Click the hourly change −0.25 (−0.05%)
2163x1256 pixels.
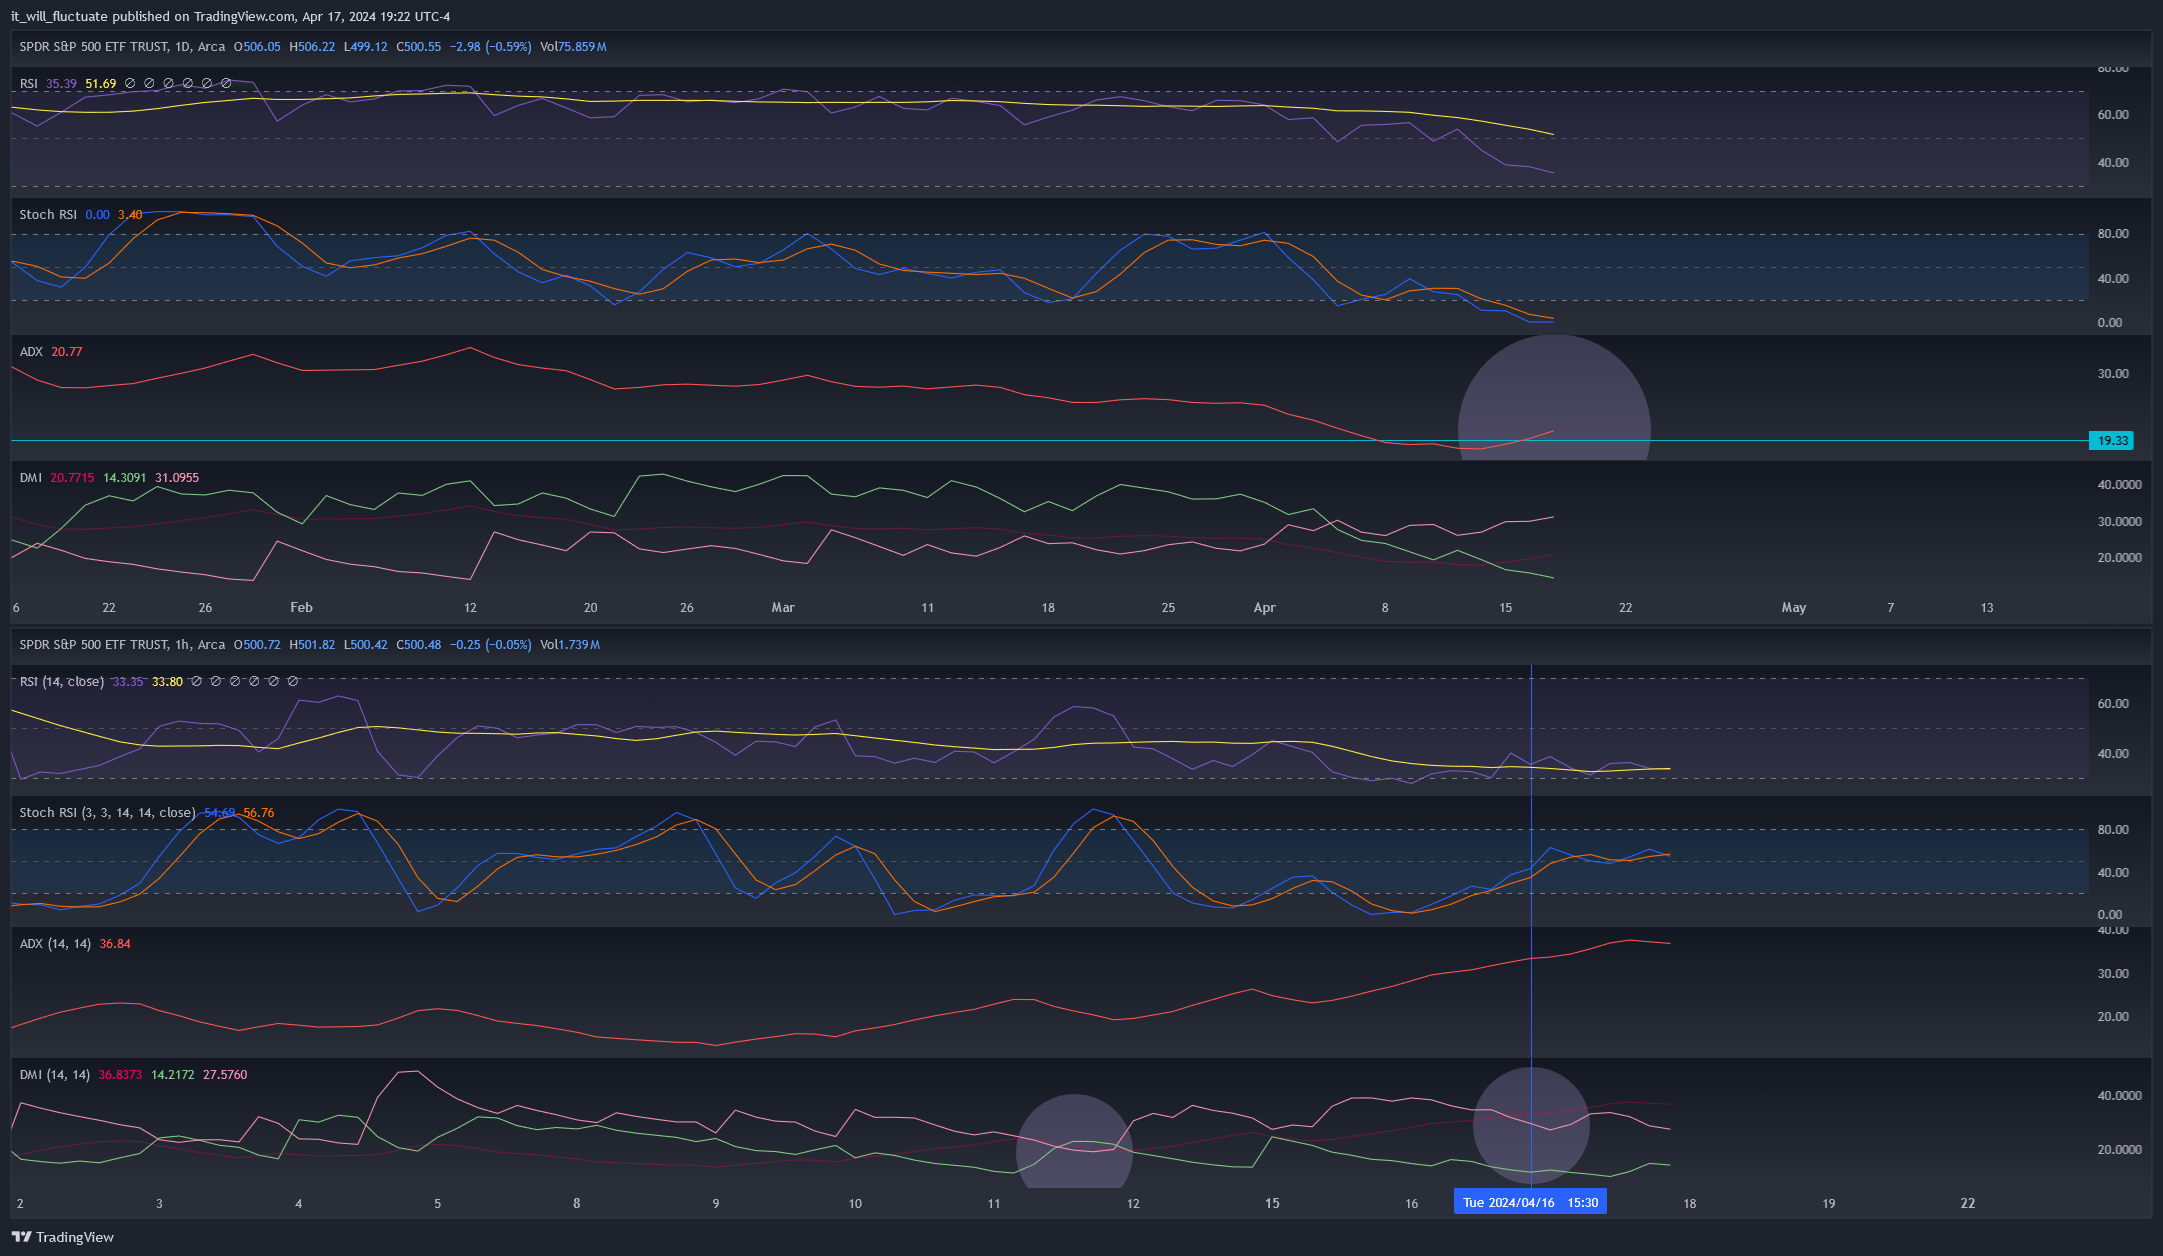[490, 645]
